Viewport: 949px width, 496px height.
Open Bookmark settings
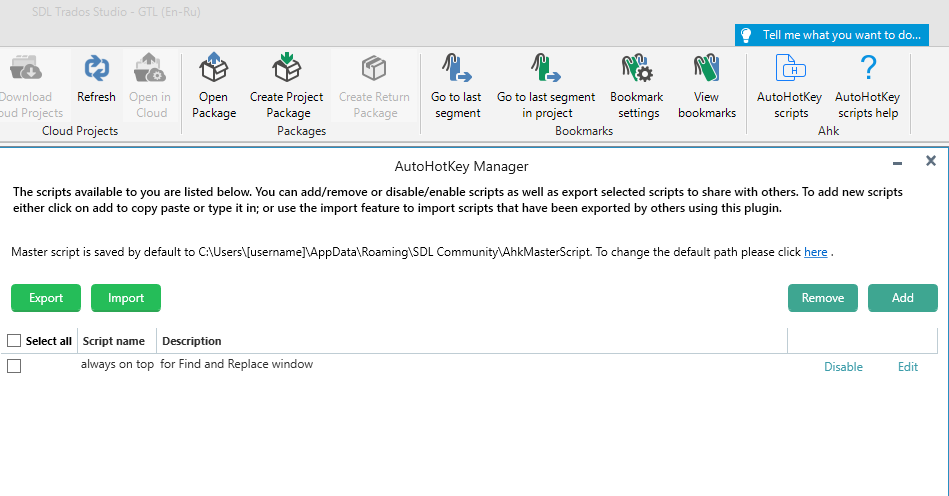tap(637, 85)
